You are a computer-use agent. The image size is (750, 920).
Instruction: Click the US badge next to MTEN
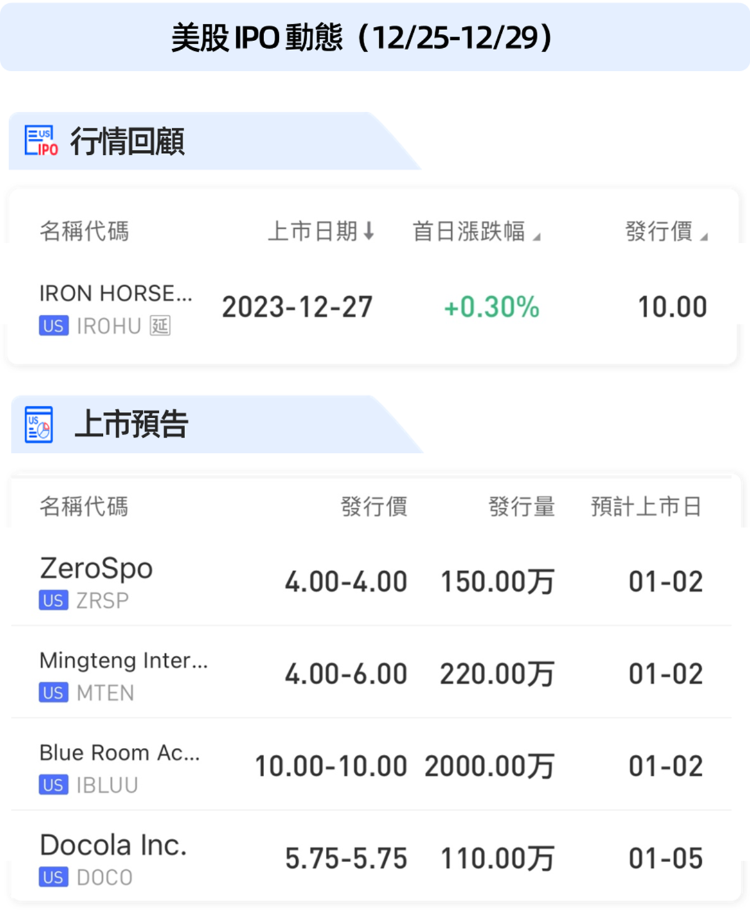(x=54, y=692)
